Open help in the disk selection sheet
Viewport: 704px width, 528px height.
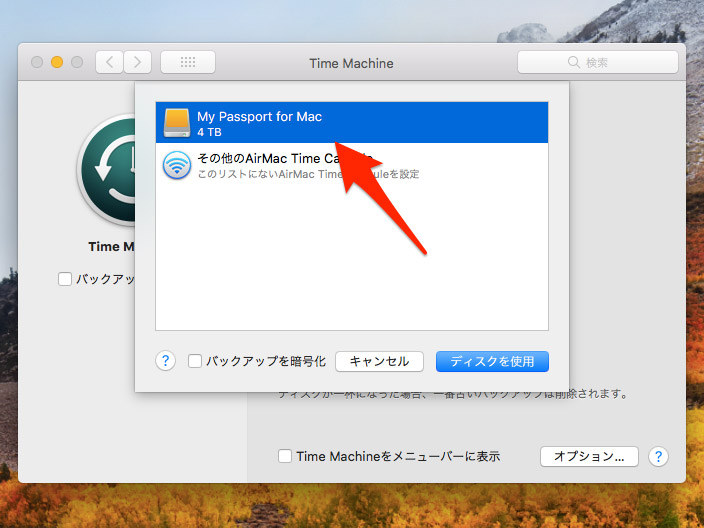coord(165,361)
